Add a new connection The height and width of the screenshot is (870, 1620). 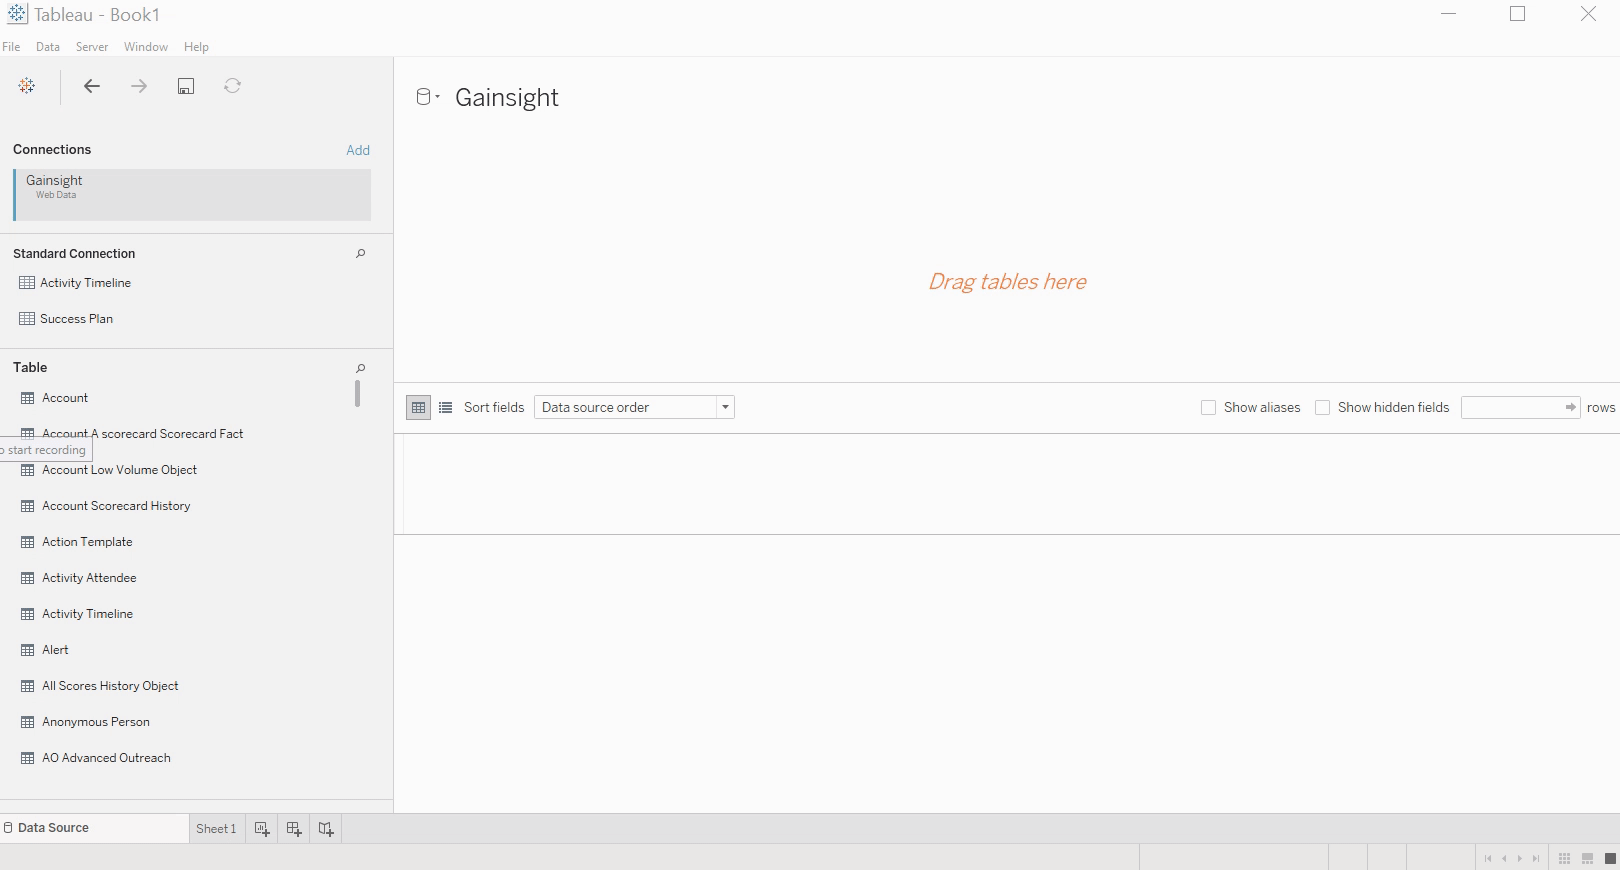[358, 150]
